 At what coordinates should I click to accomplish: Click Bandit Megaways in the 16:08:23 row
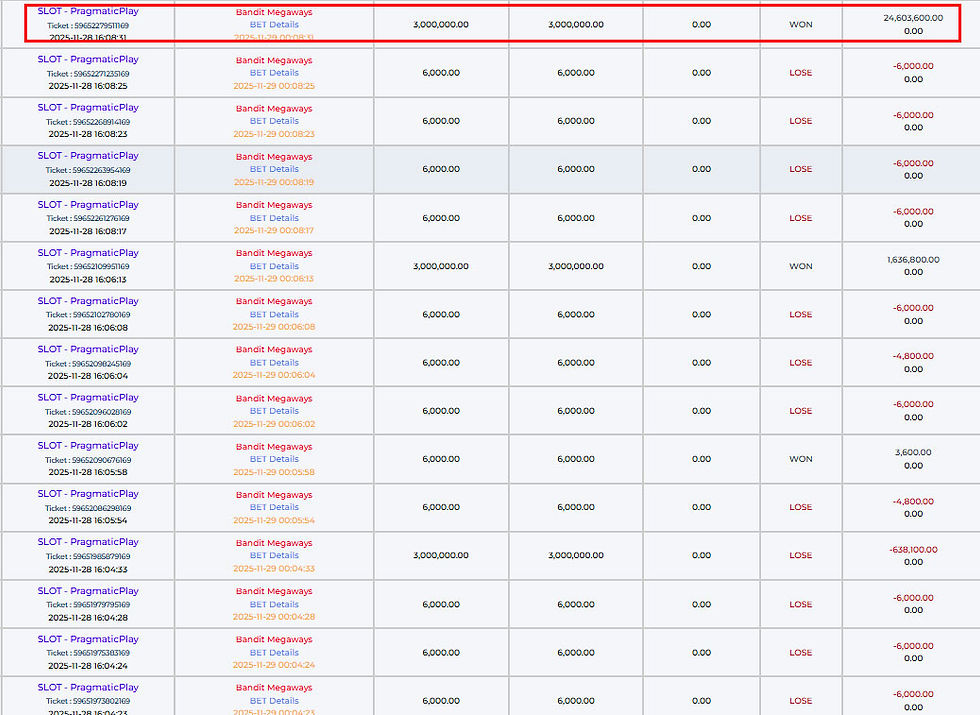274,108
